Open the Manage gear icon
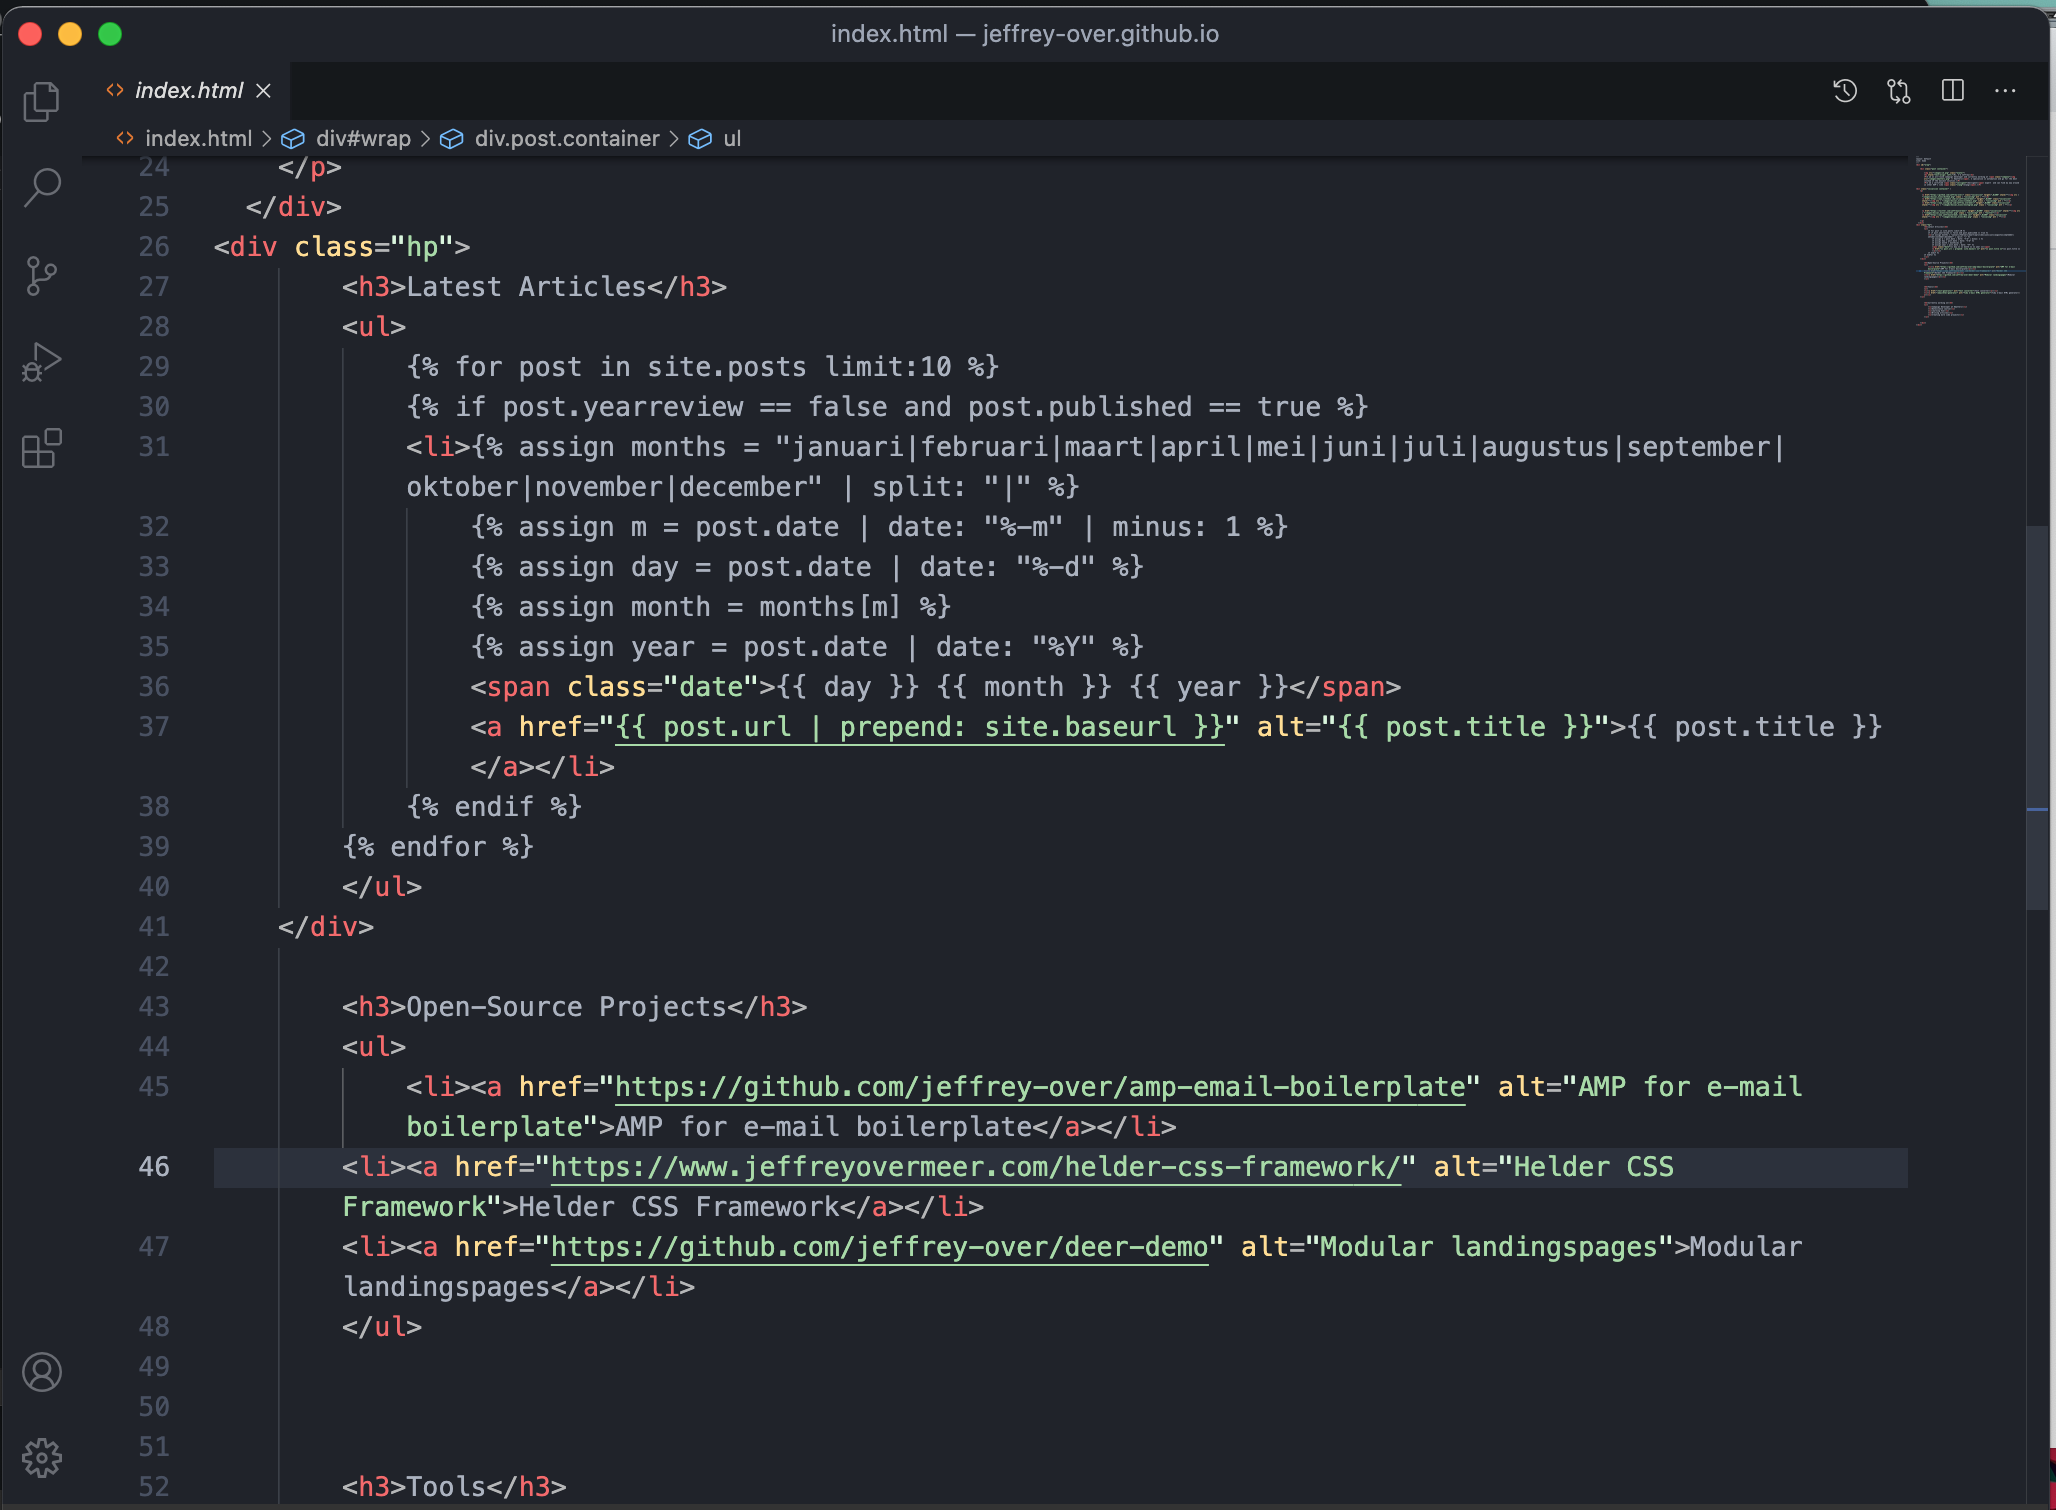The width and height of the screenshot is (2056, 1510). click(x=41, y=1458)
